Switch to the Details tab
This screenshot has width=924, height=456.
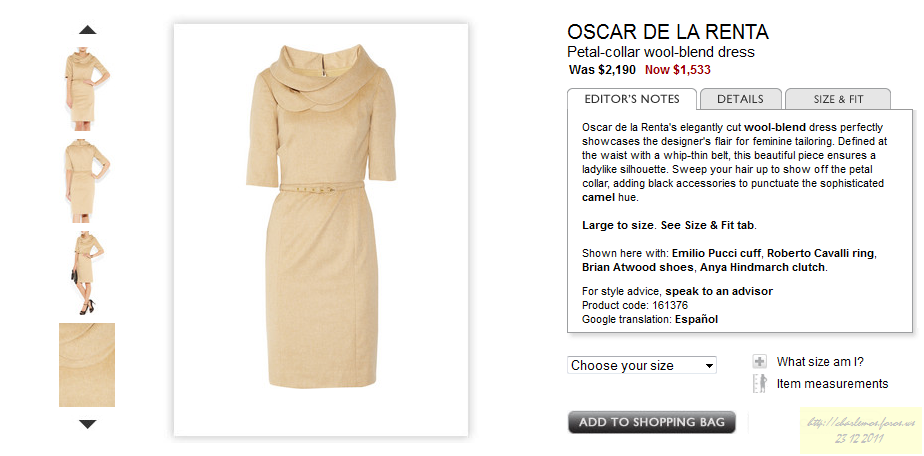[x=740, y=99]
